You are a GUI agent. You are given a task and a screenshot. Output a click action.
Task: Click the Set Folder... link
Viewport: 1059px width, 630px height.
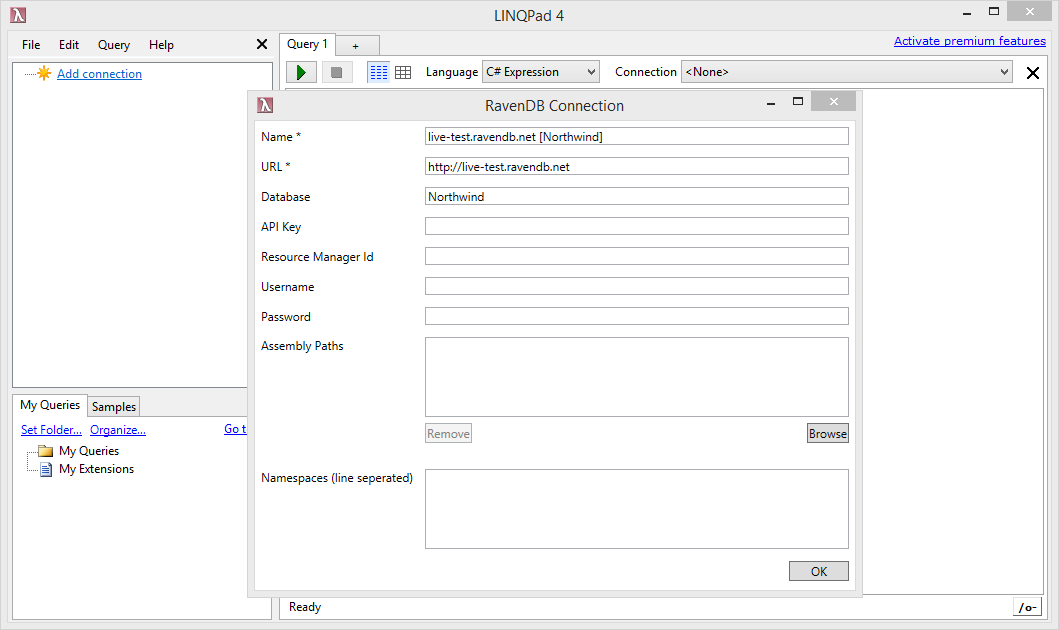tap(51, 429)
